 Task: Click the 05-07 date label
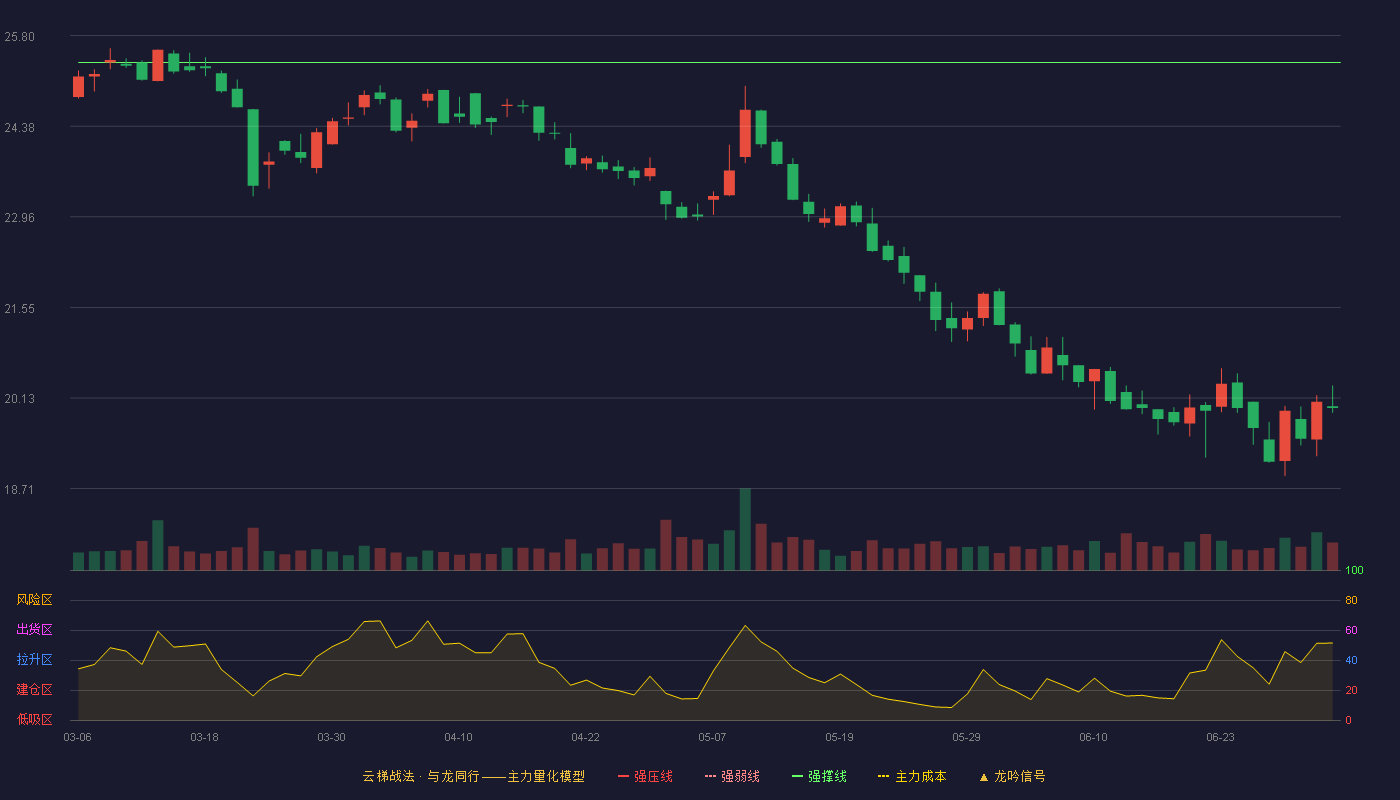tap(712, 737)
